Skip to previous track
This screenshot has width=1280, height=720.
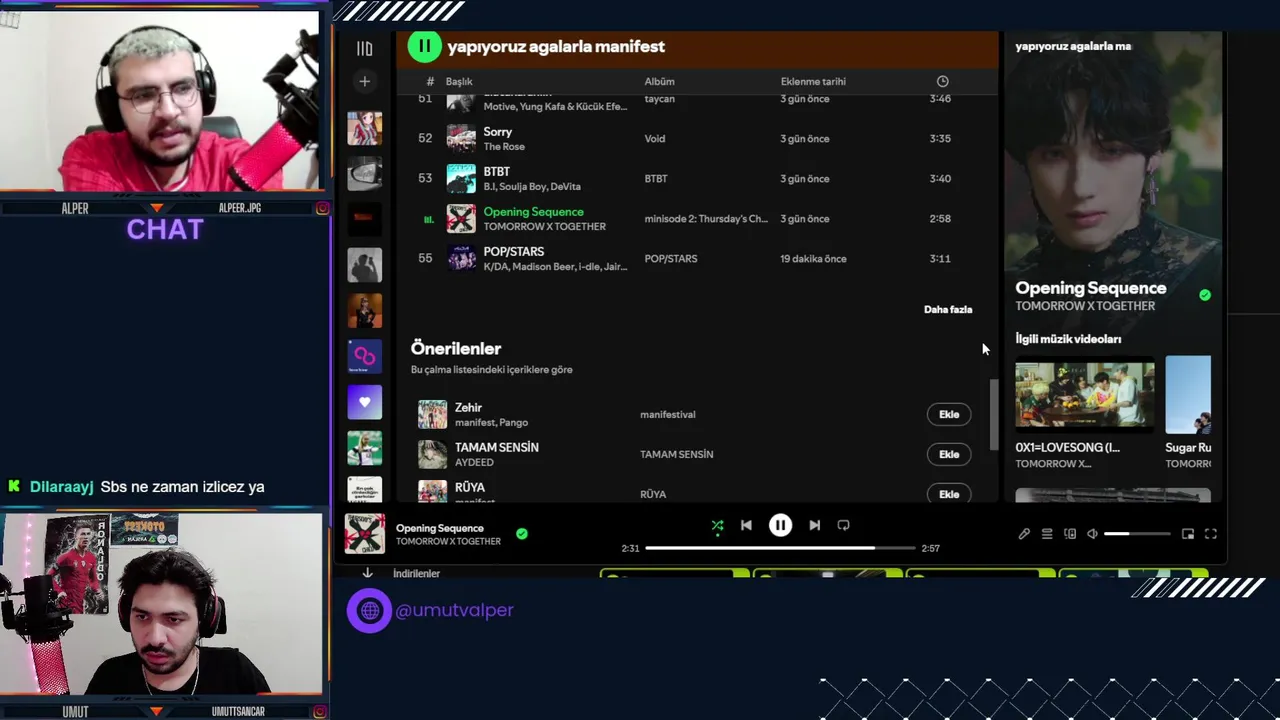(x=746, y=525)
